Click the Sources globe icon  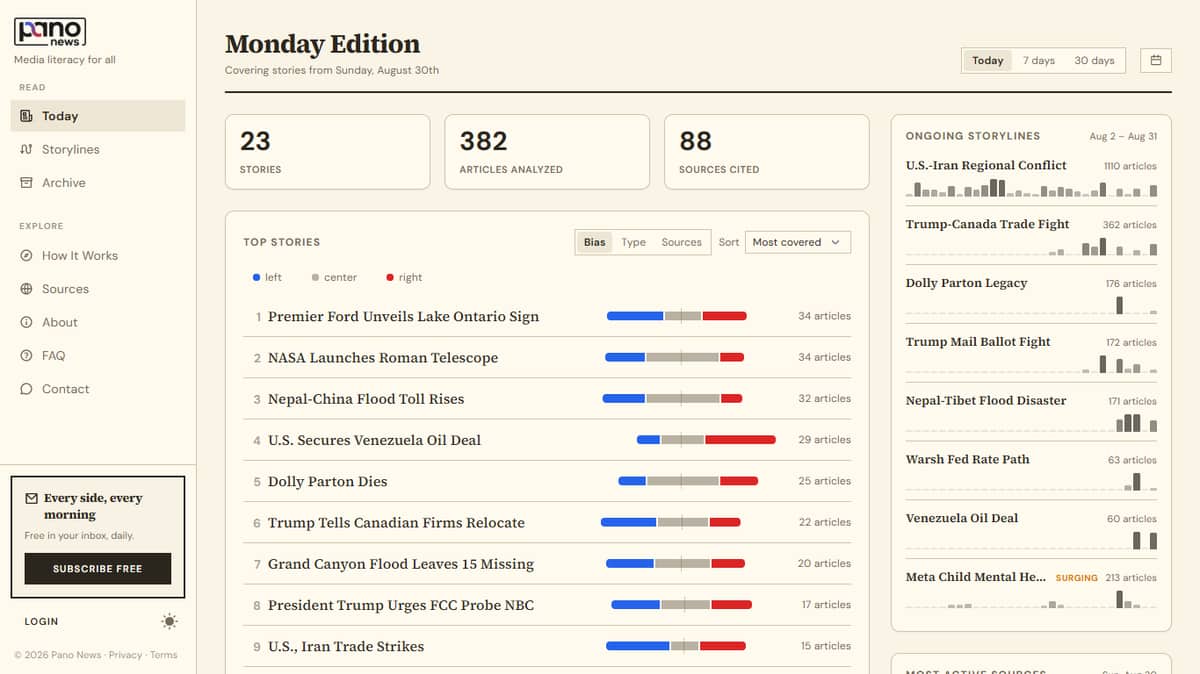click(x=26, y=289)
